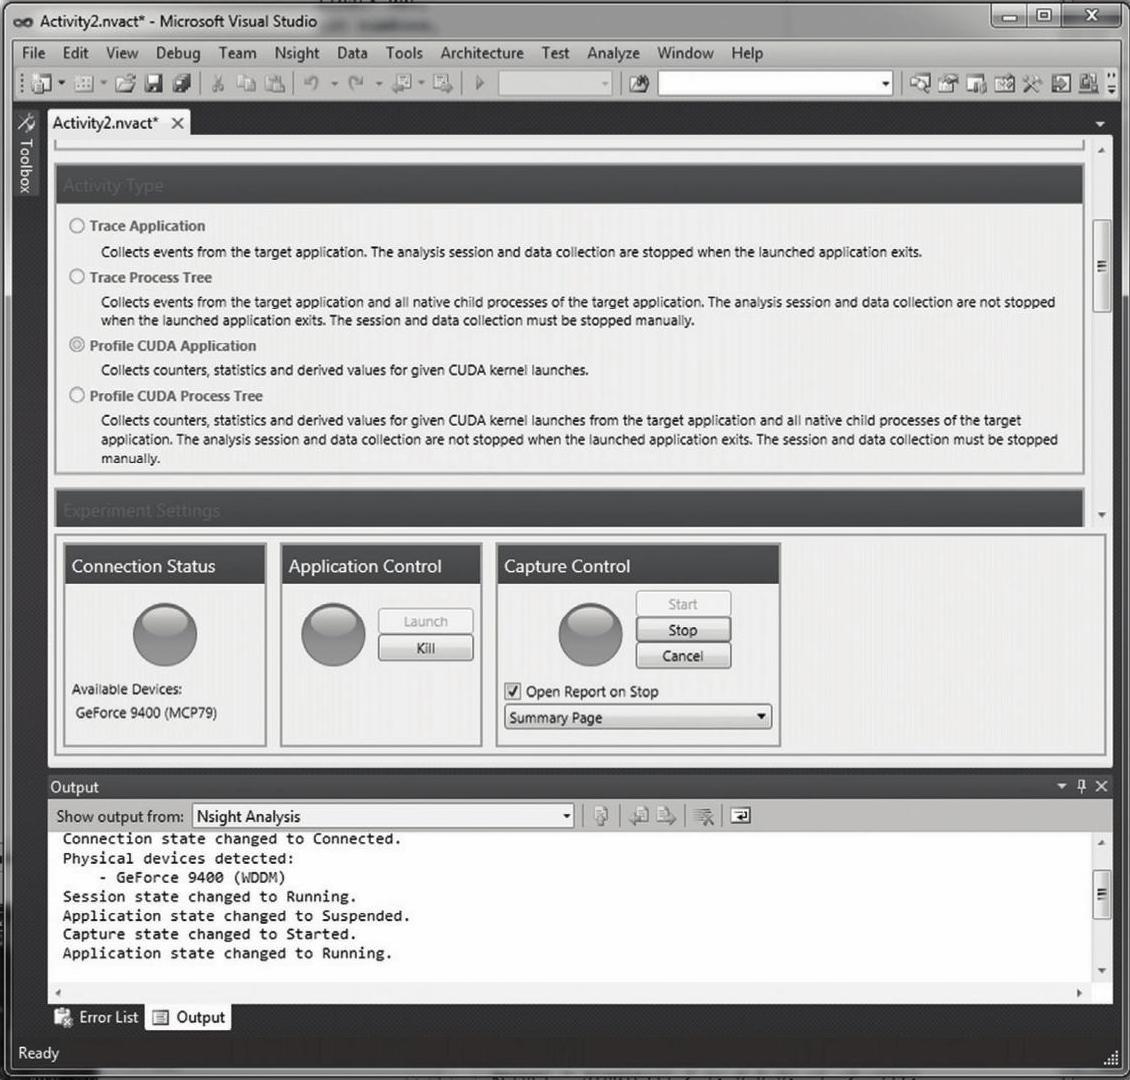Click the Navigate Forward toolbar icon

point(442,84)
